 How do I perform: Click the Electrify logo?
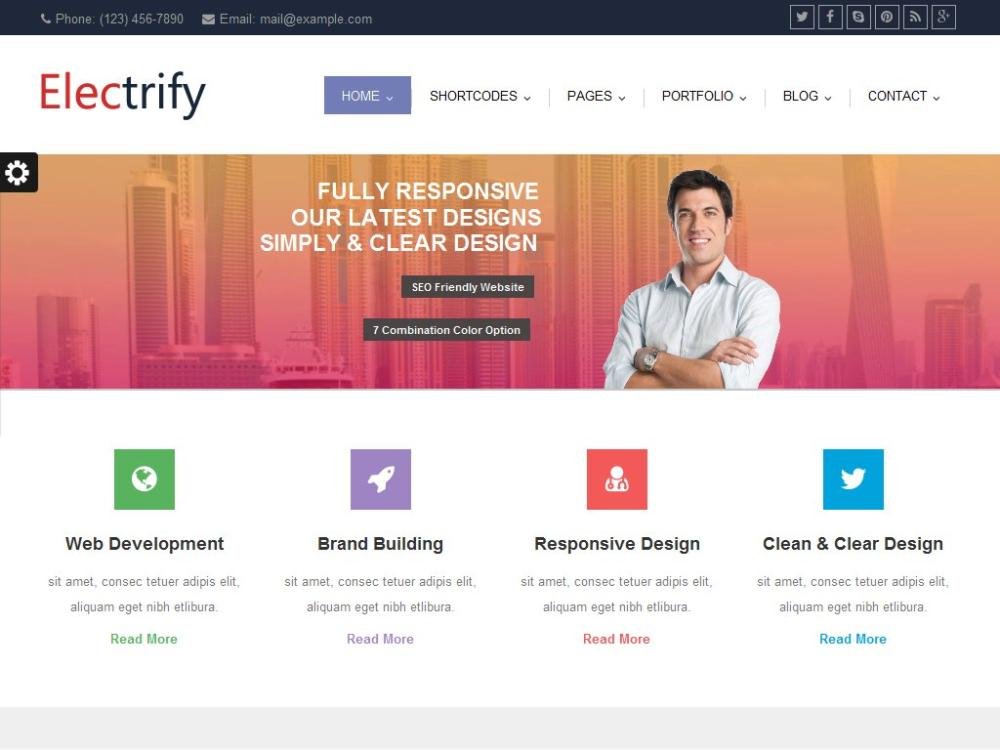[122, 94]
